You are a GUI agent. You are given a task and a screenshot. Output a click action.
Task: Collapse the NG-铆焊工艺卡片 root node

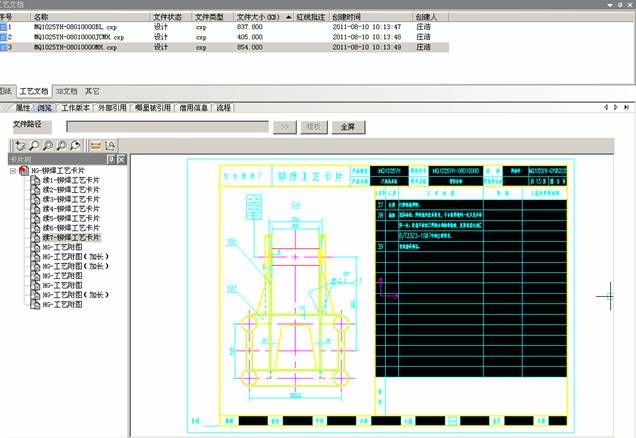pyautogui.click(x=14, y=170)
